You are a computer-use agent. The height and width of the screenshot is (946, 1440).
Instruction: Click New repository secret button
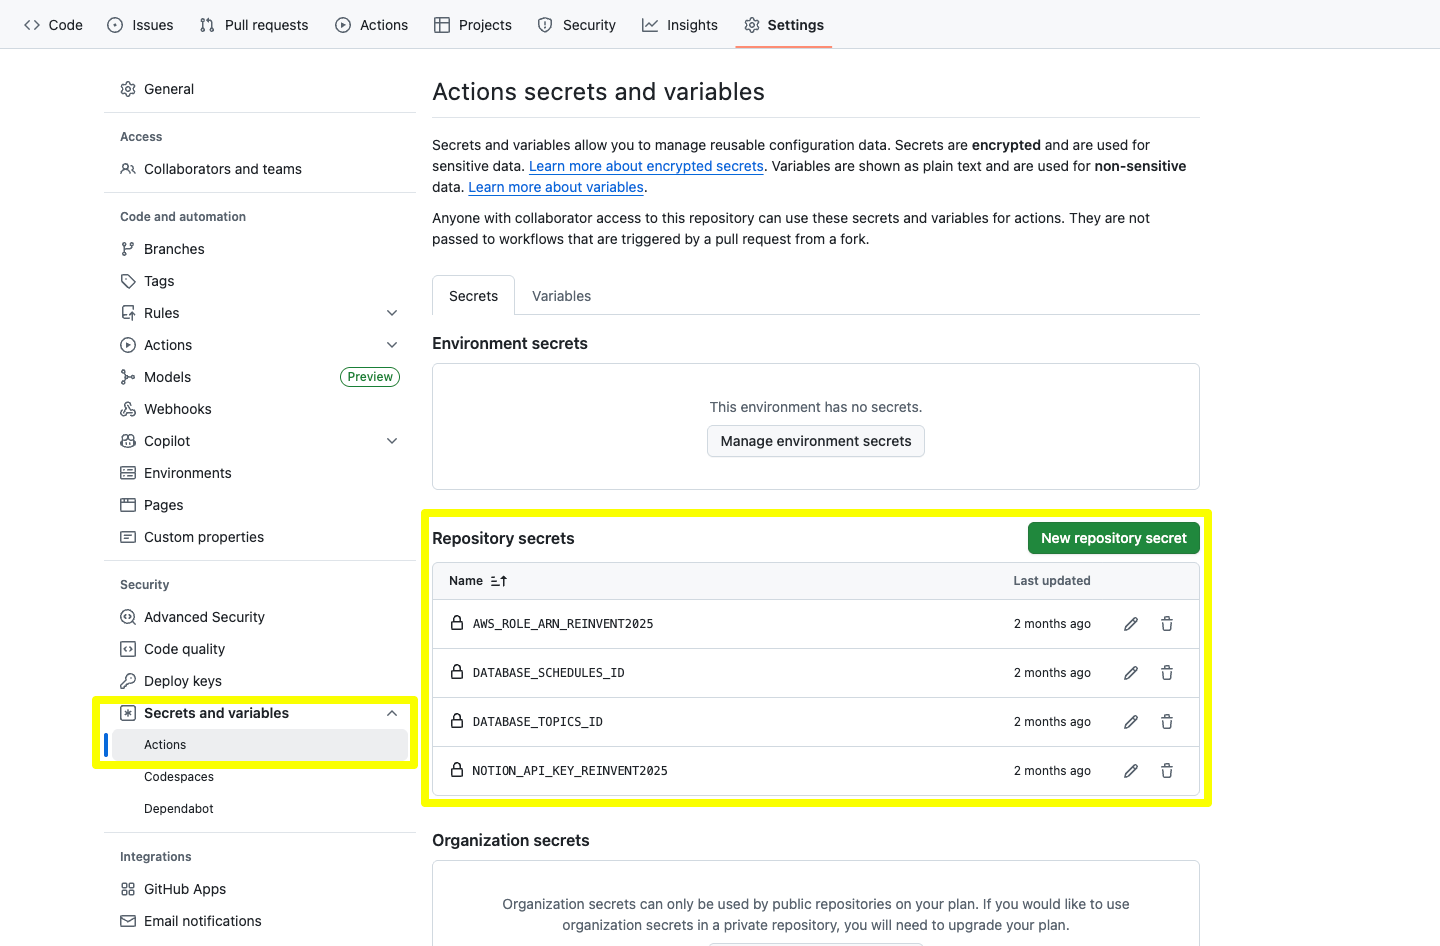click(x=1113, y=538)
